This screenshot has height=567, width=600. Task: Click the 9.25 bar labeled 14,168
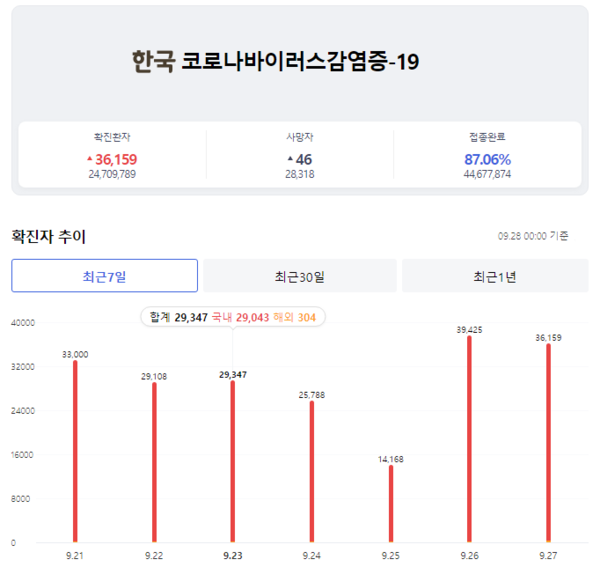point(391,503)
